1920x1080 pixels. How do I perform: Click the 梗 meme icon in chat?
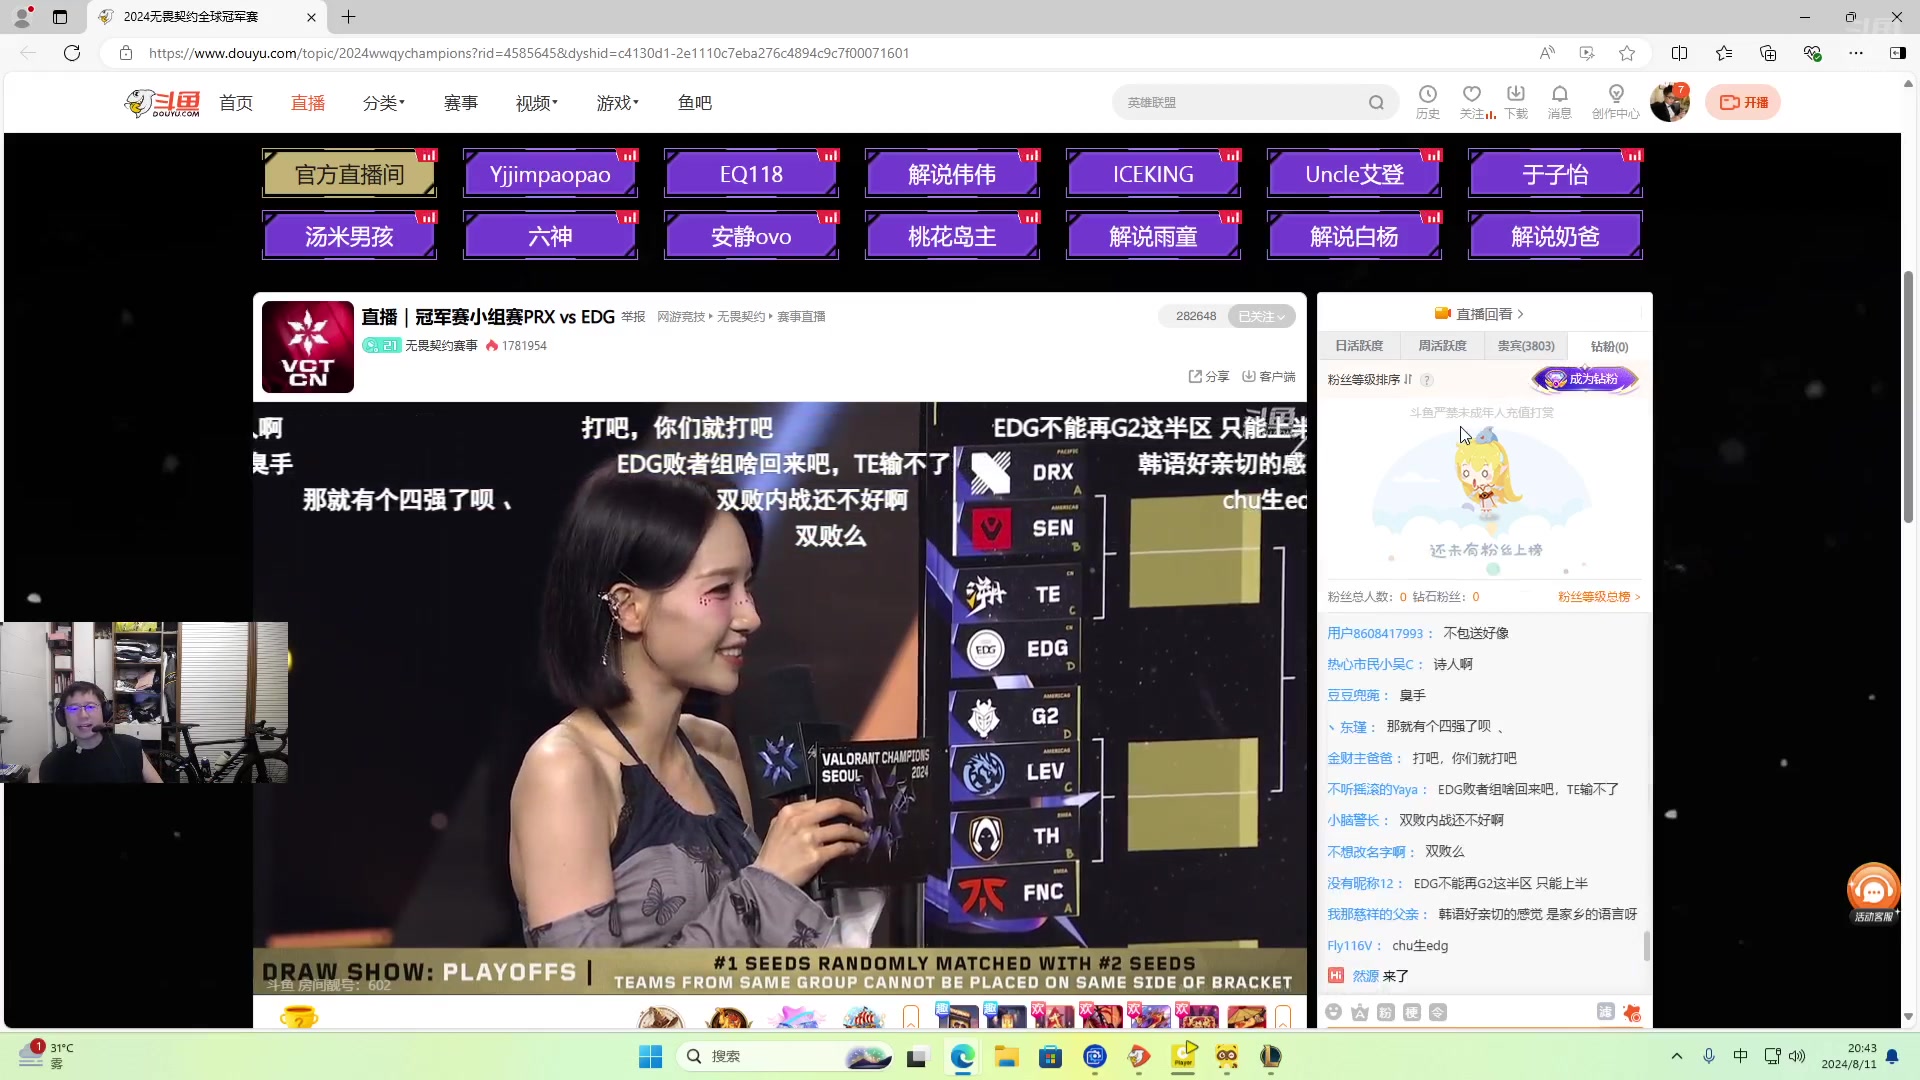point(1411,1012)
